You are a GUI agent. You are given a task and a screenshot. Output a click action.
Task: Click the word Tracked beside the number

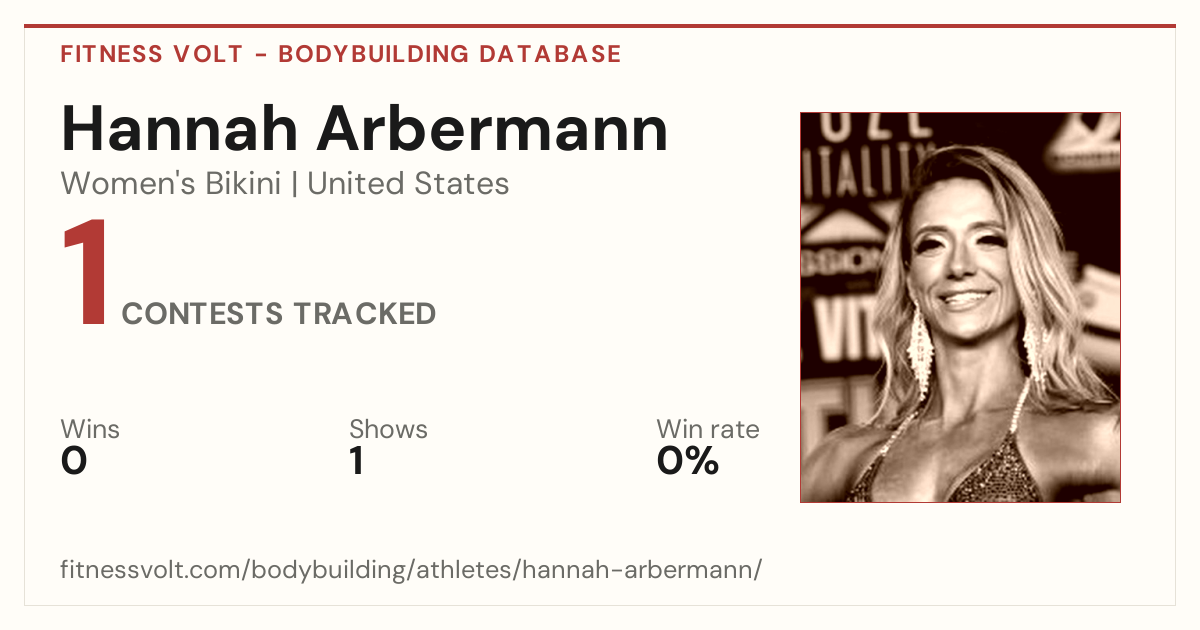click(364, 314)
